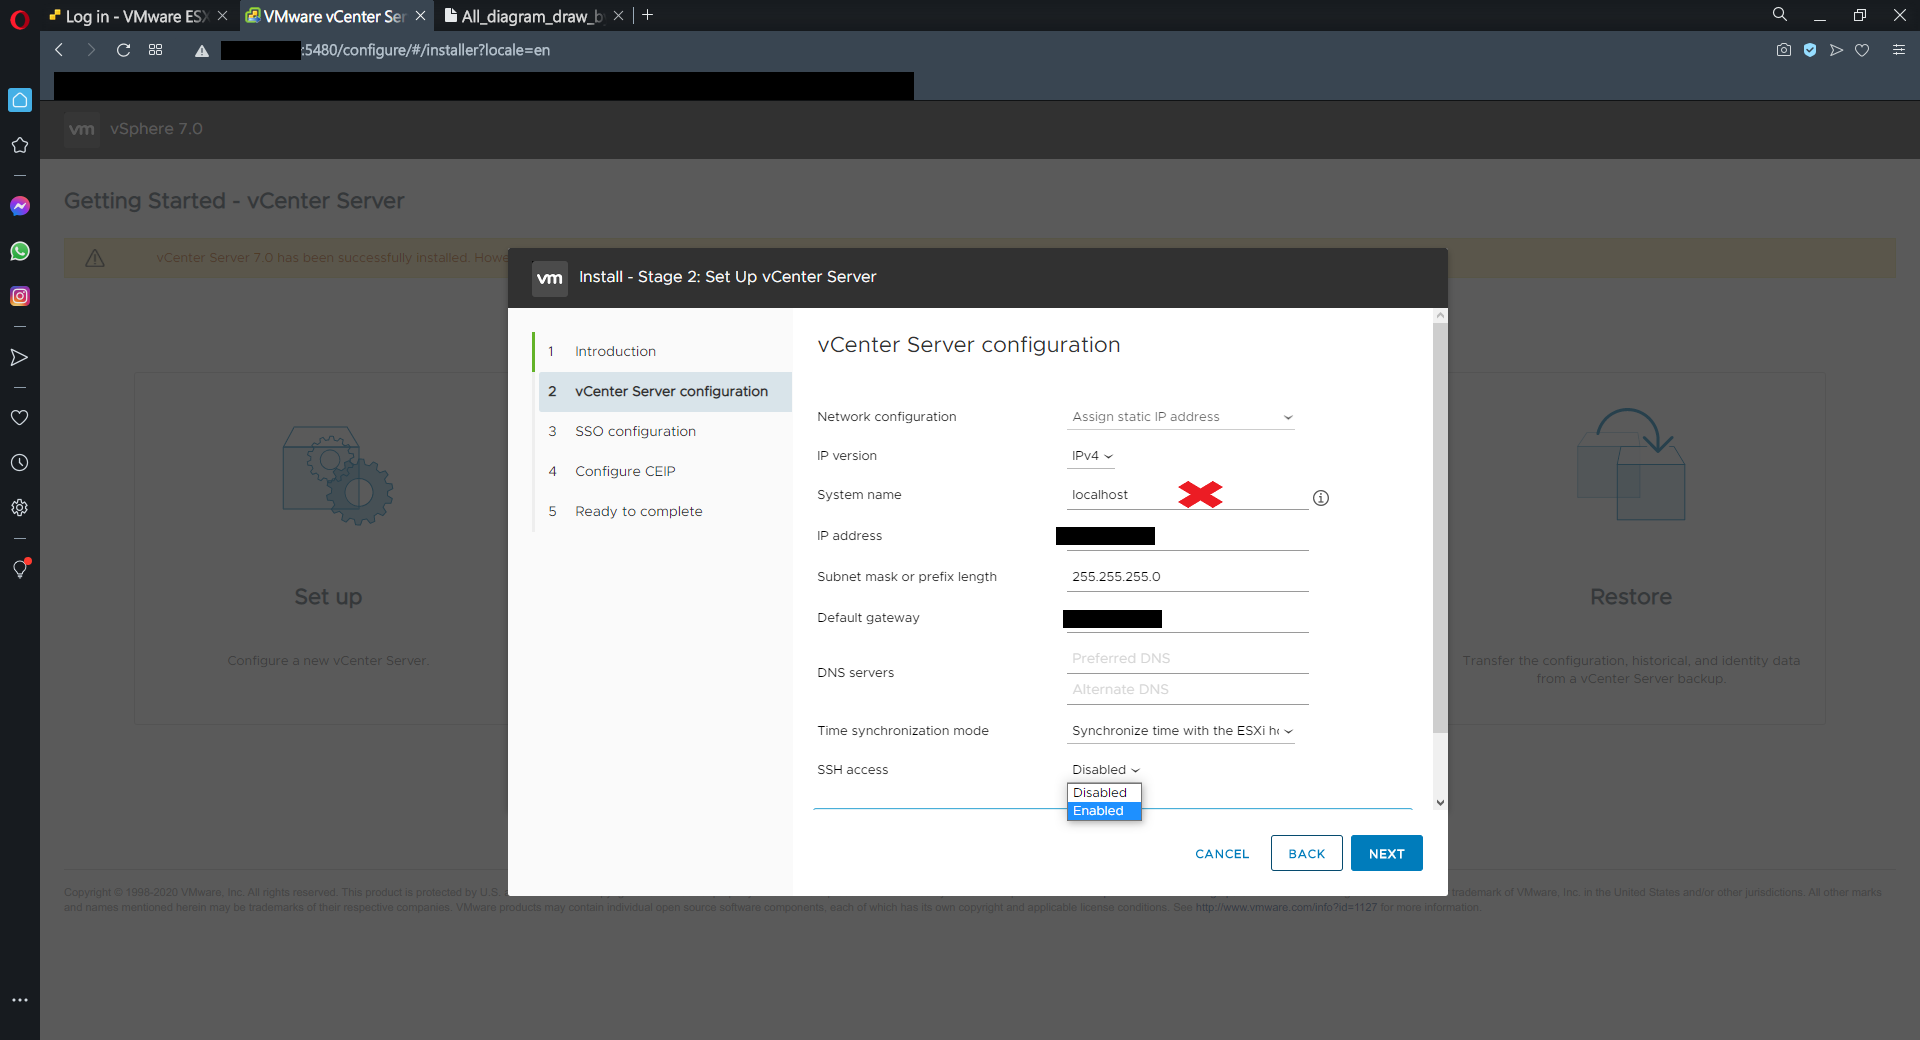Screen dimensions: 1920x1040
Task: Open the My Flow sidebar icon
Action: tap(19, 357)
